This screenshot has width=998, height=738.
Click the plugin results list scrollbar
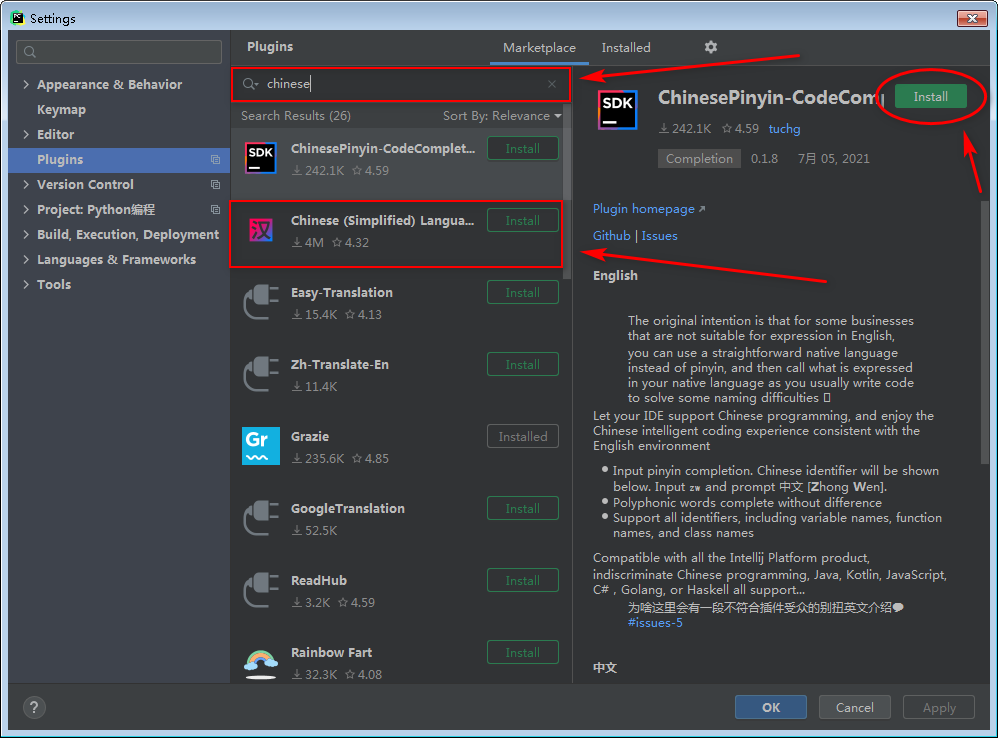pyautogui.click(x=567, y=191)
